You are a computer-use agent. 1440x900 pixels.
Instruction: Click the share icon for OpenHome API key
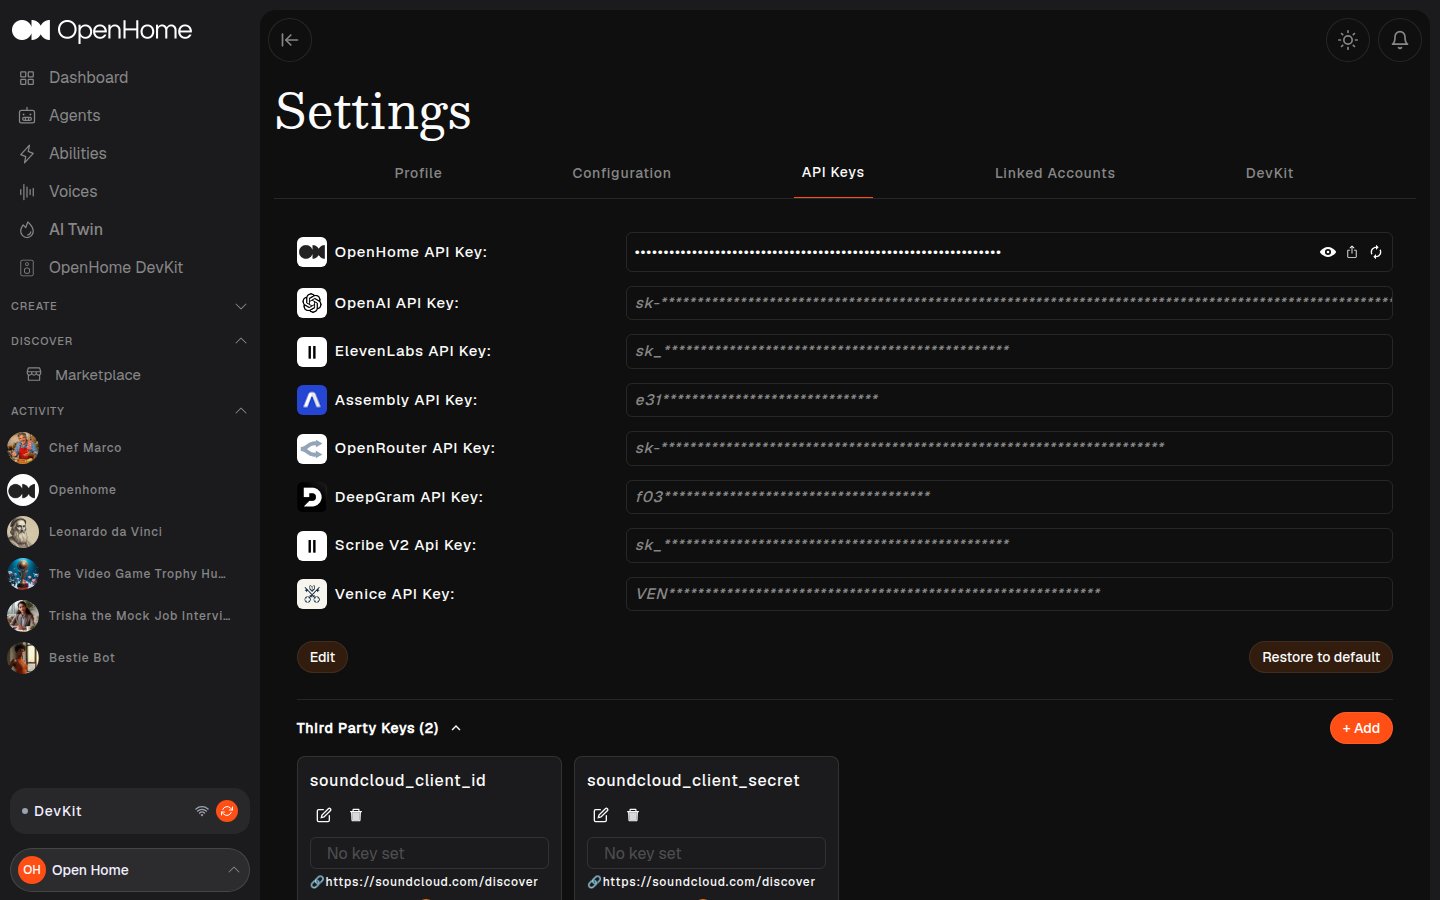click(1352, 252)
